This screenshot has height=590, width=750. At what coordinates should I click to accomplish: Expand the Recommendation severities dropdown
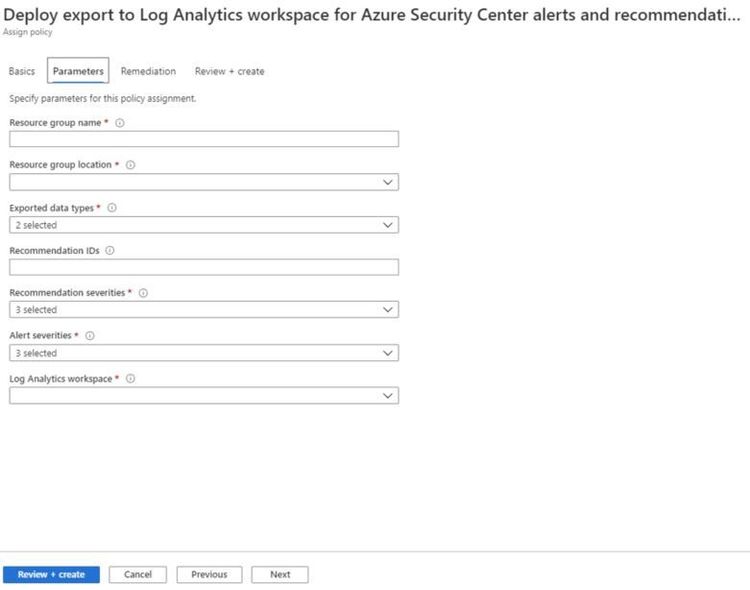[x=204, y=310]
